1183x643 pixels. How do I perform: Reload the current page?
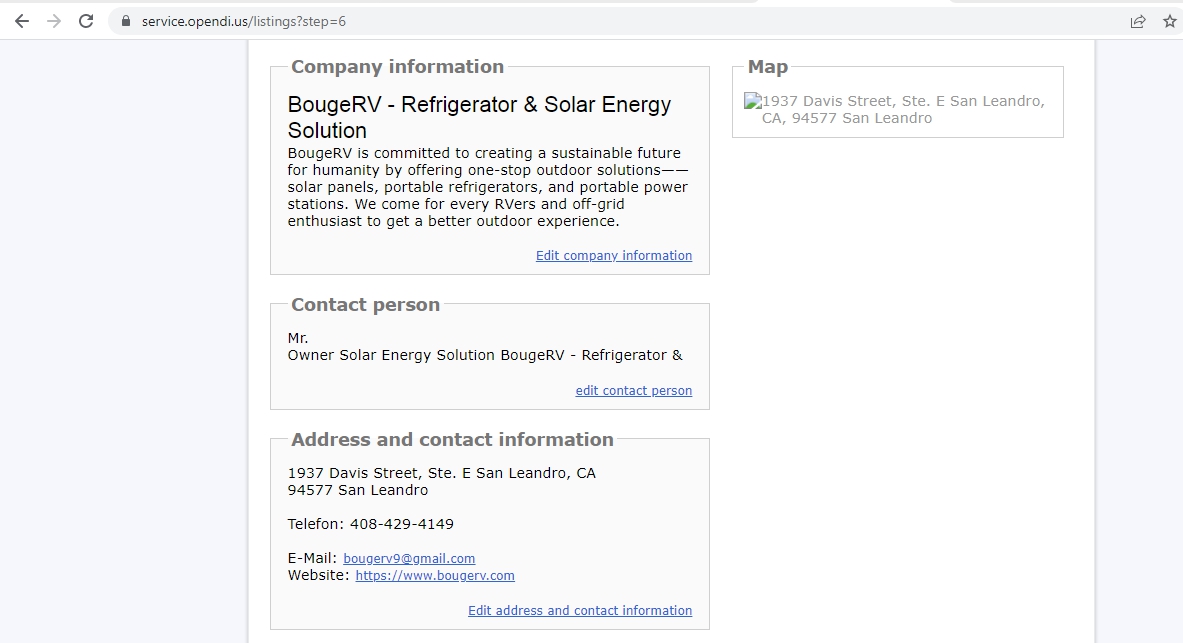pos(86,21)
